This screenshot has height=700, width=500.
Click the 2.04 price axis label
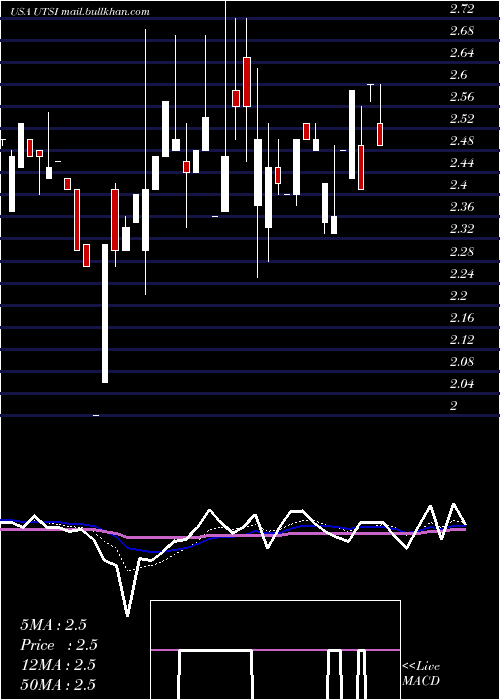click(x=462, y=384)
